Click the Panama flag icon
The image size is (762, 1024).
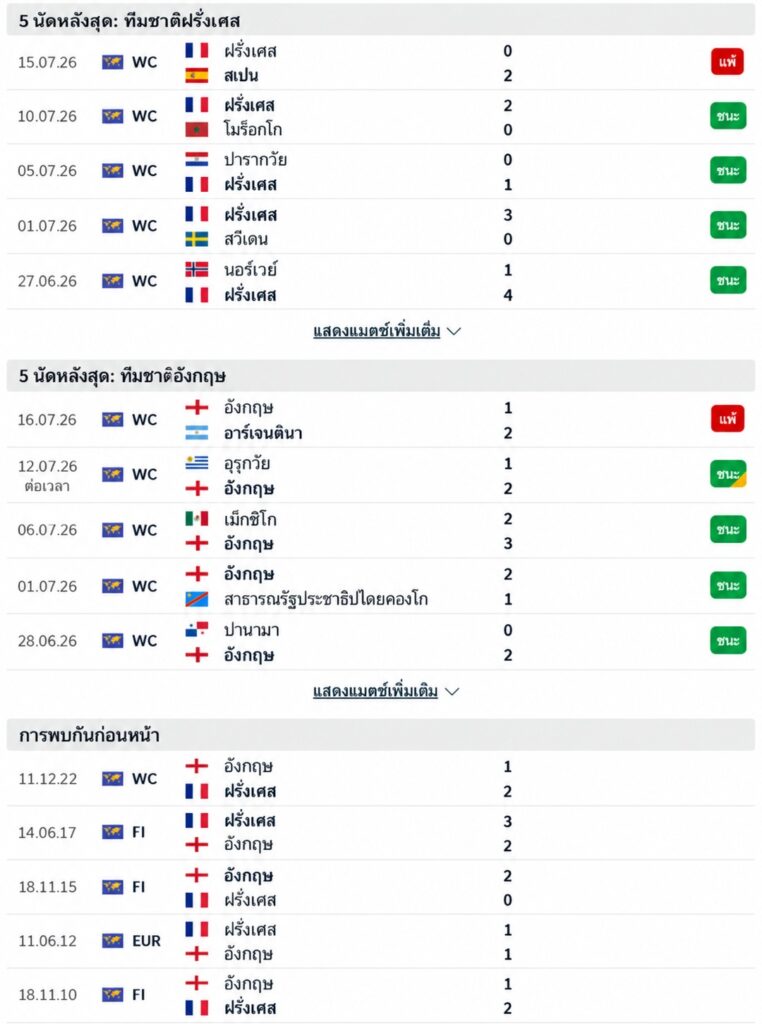(x=197, y=630)
